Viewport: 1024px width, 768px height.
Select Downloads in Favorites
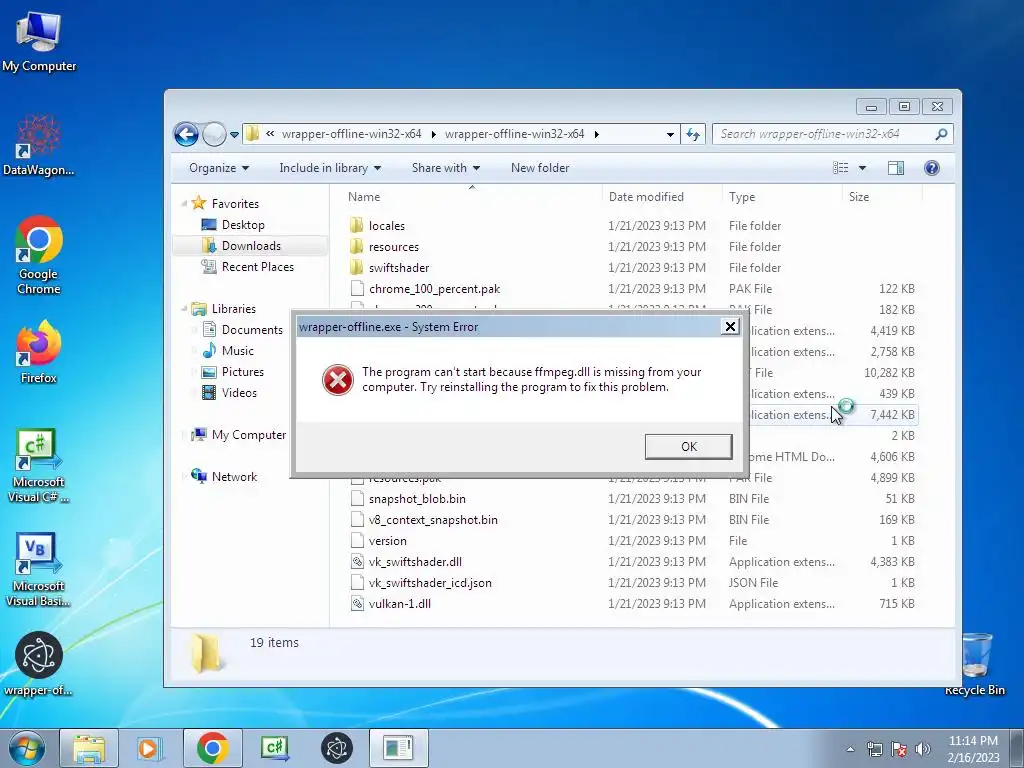[x=251, y=246]
